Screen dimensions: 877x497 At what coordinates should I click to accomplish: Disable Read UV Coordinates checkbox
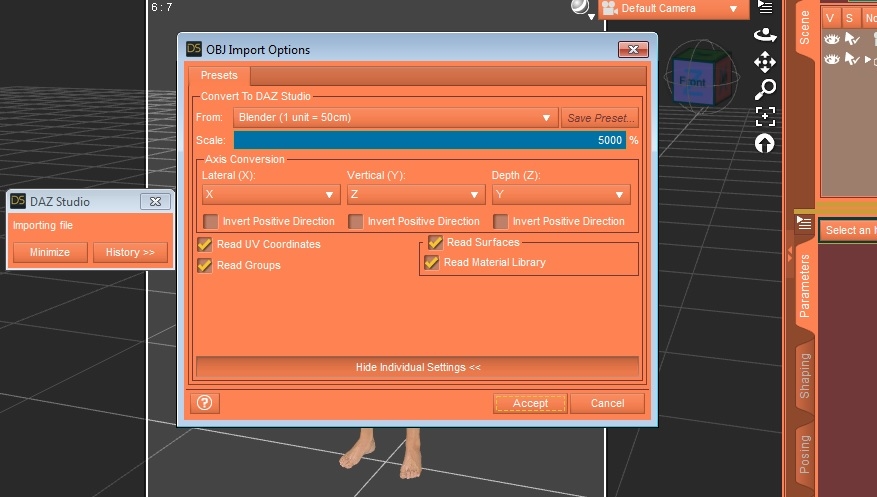(205, 244)
